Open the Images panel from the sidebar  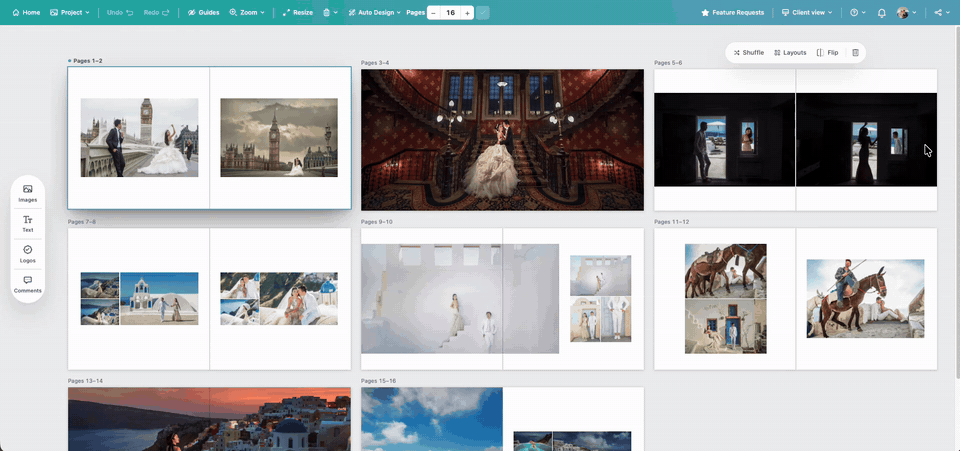(x=28, y=193)
